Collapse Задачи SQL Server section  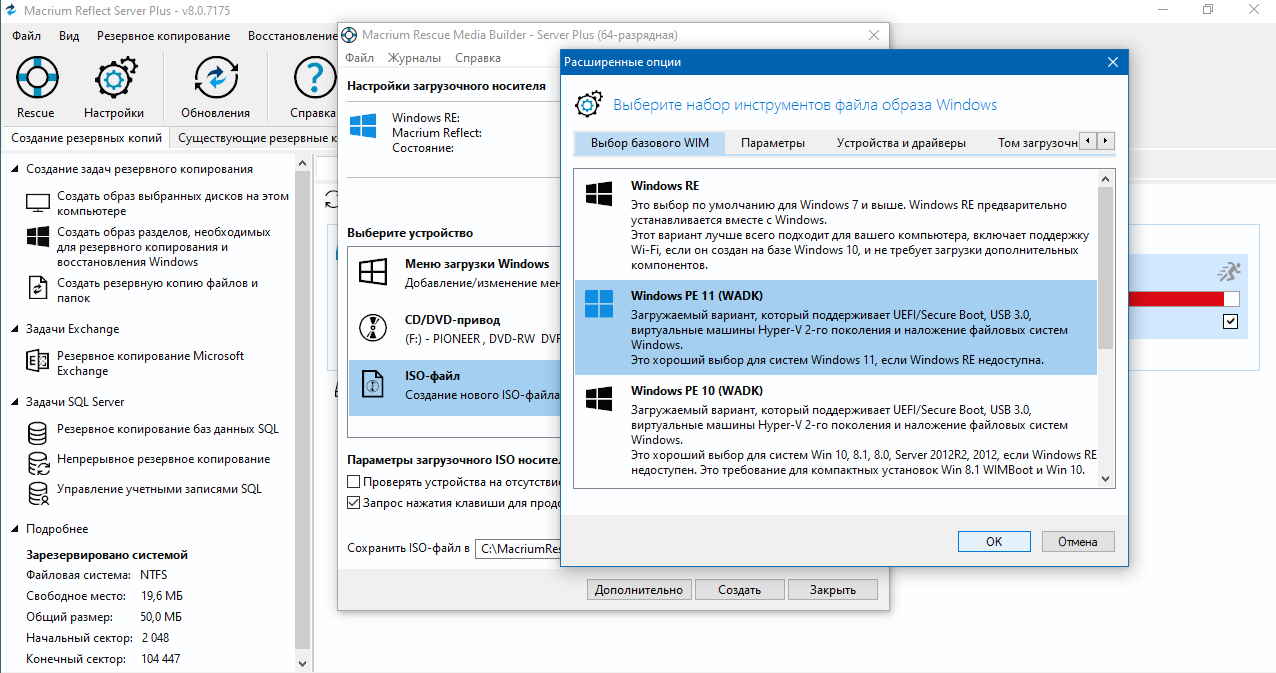click(x=15, y=402)
